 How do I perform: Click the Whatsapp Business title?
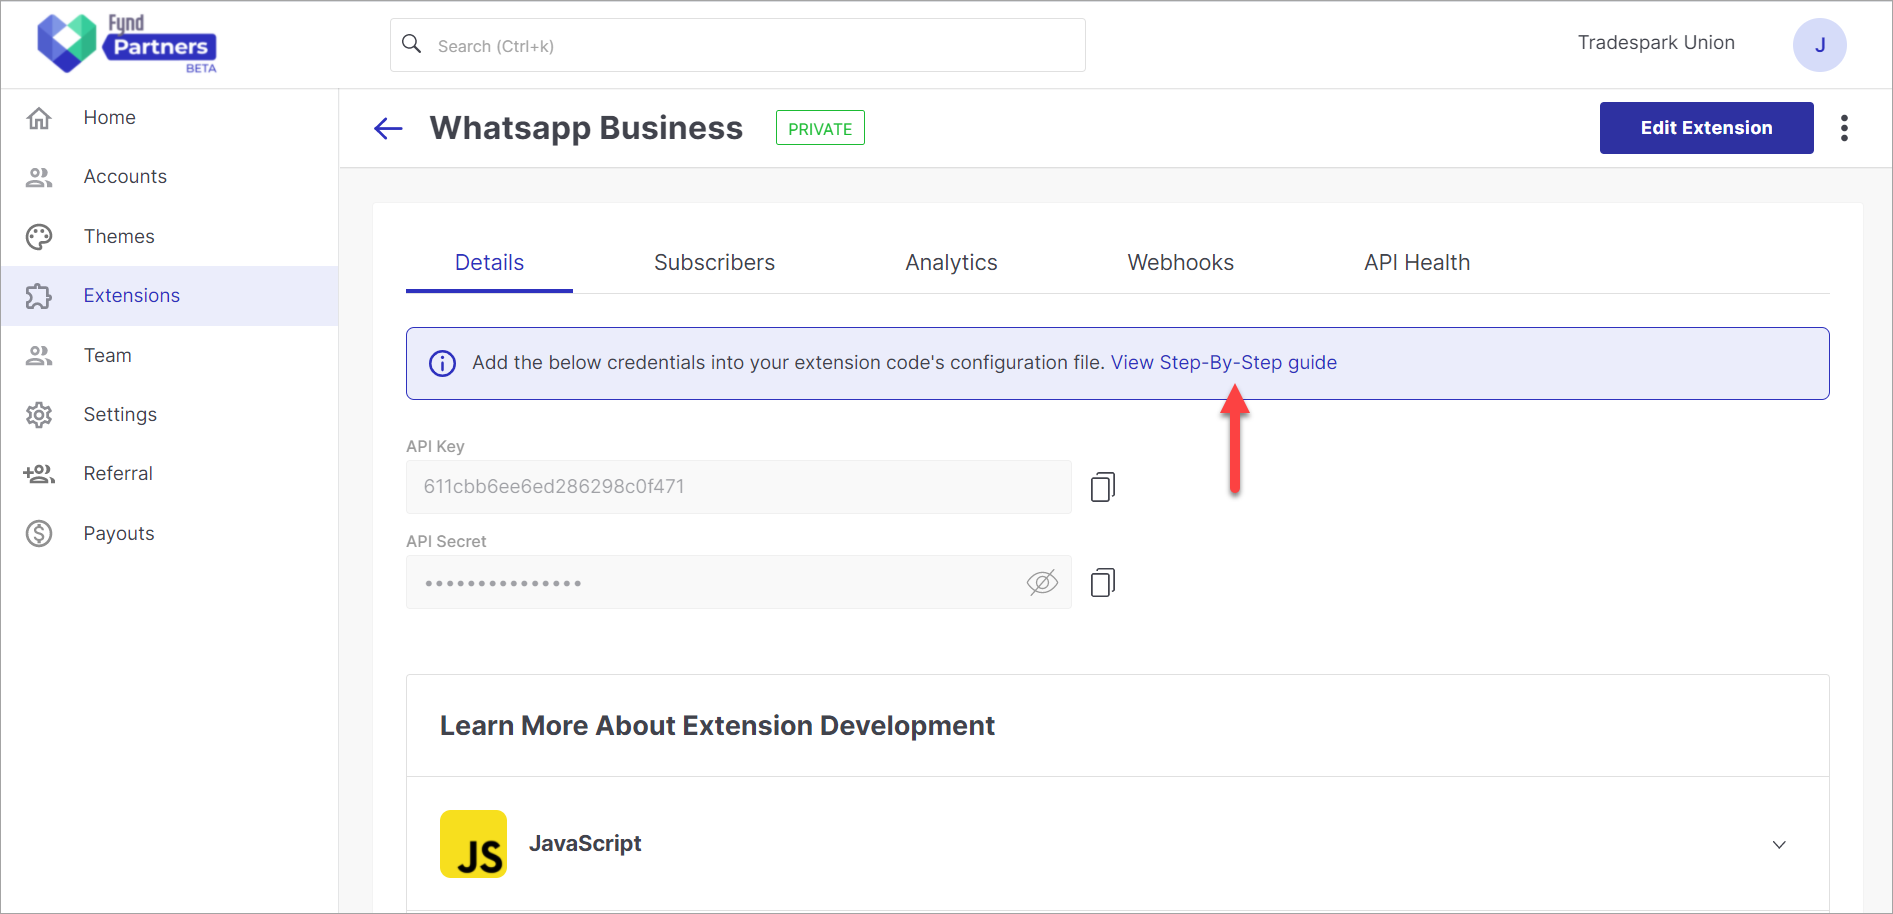tap(586, 128)
